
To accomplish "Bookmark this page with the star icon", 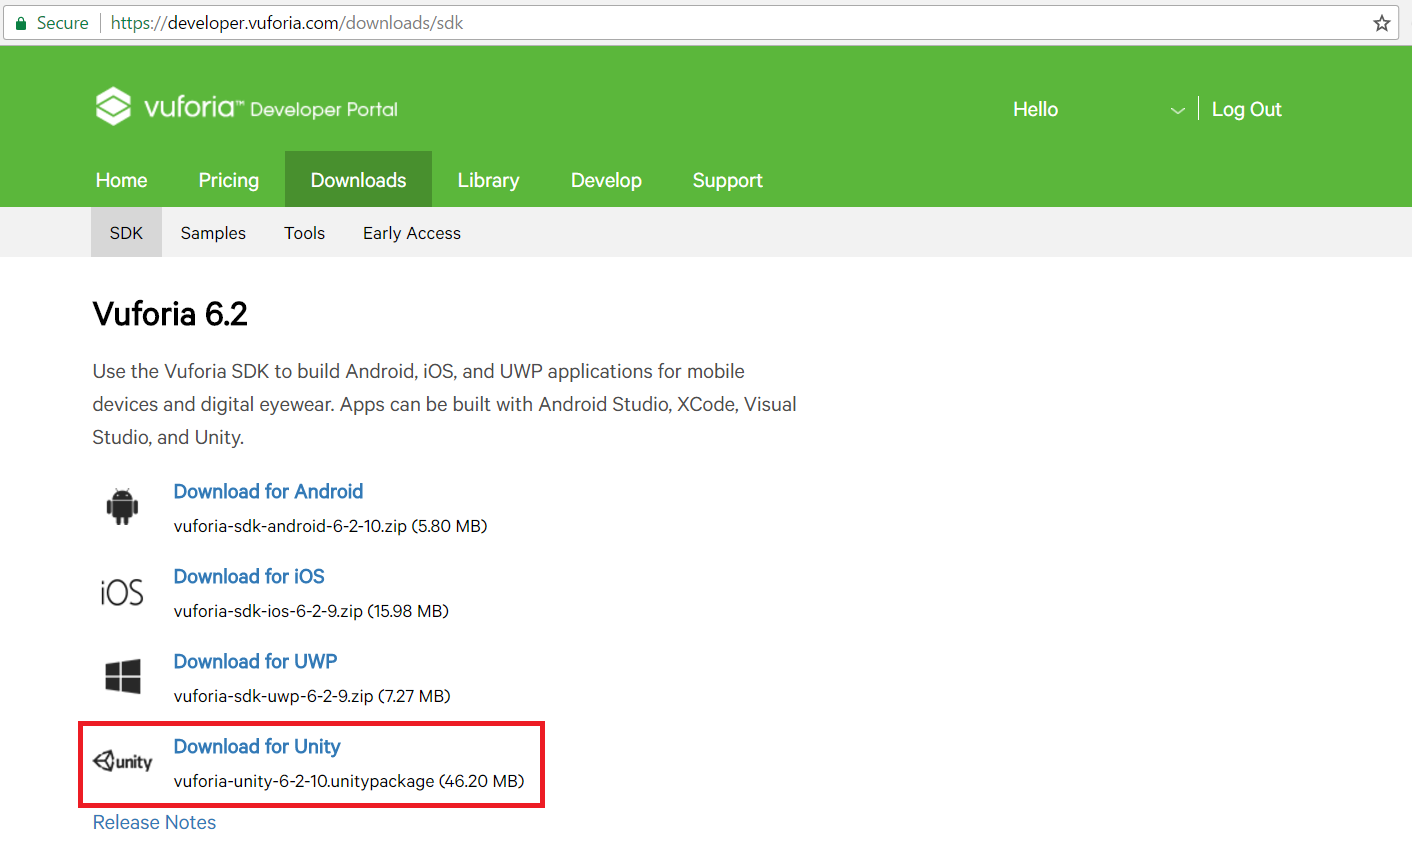I will coord(1381,23).
